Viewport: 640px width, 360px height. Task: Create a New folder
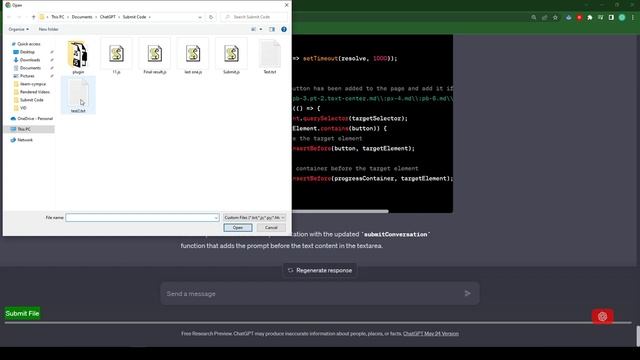49,29
